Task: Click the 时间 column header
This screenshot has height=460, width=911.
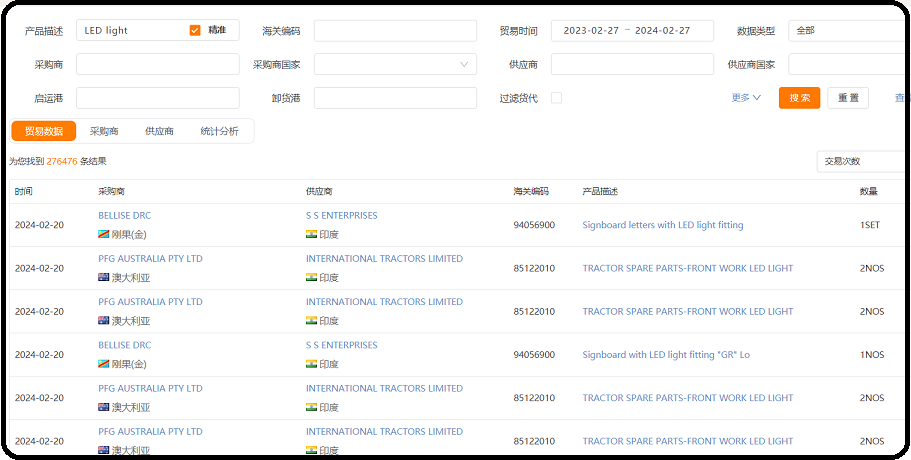Action: tap(24, 192)
